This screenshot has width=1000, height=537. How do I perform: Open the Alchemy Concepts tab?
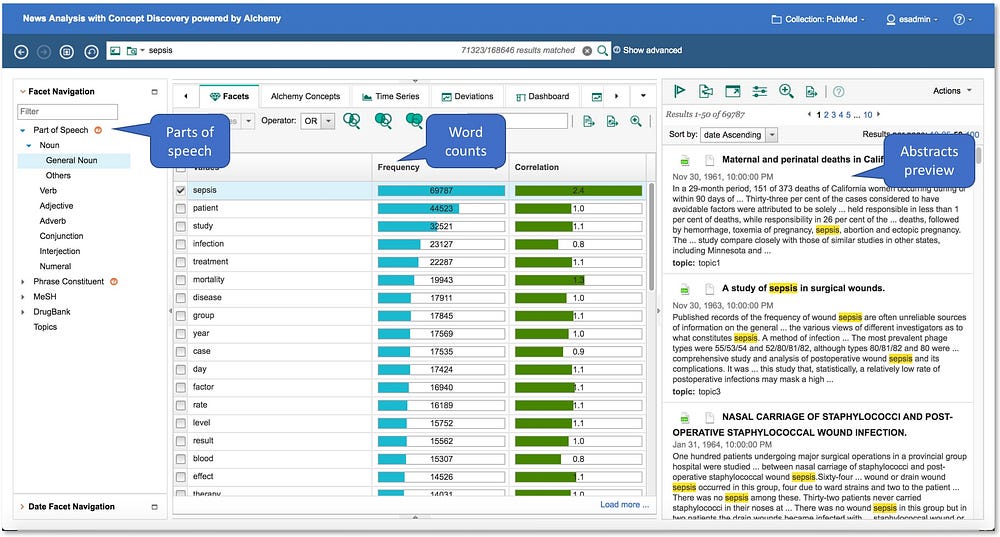305,96
